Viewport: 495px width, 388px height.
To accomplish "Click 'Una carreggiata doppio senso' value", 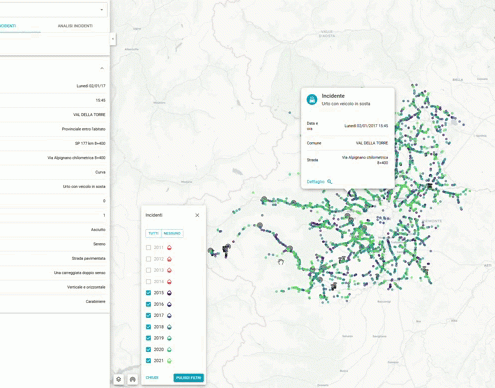I will pos(80,273).
